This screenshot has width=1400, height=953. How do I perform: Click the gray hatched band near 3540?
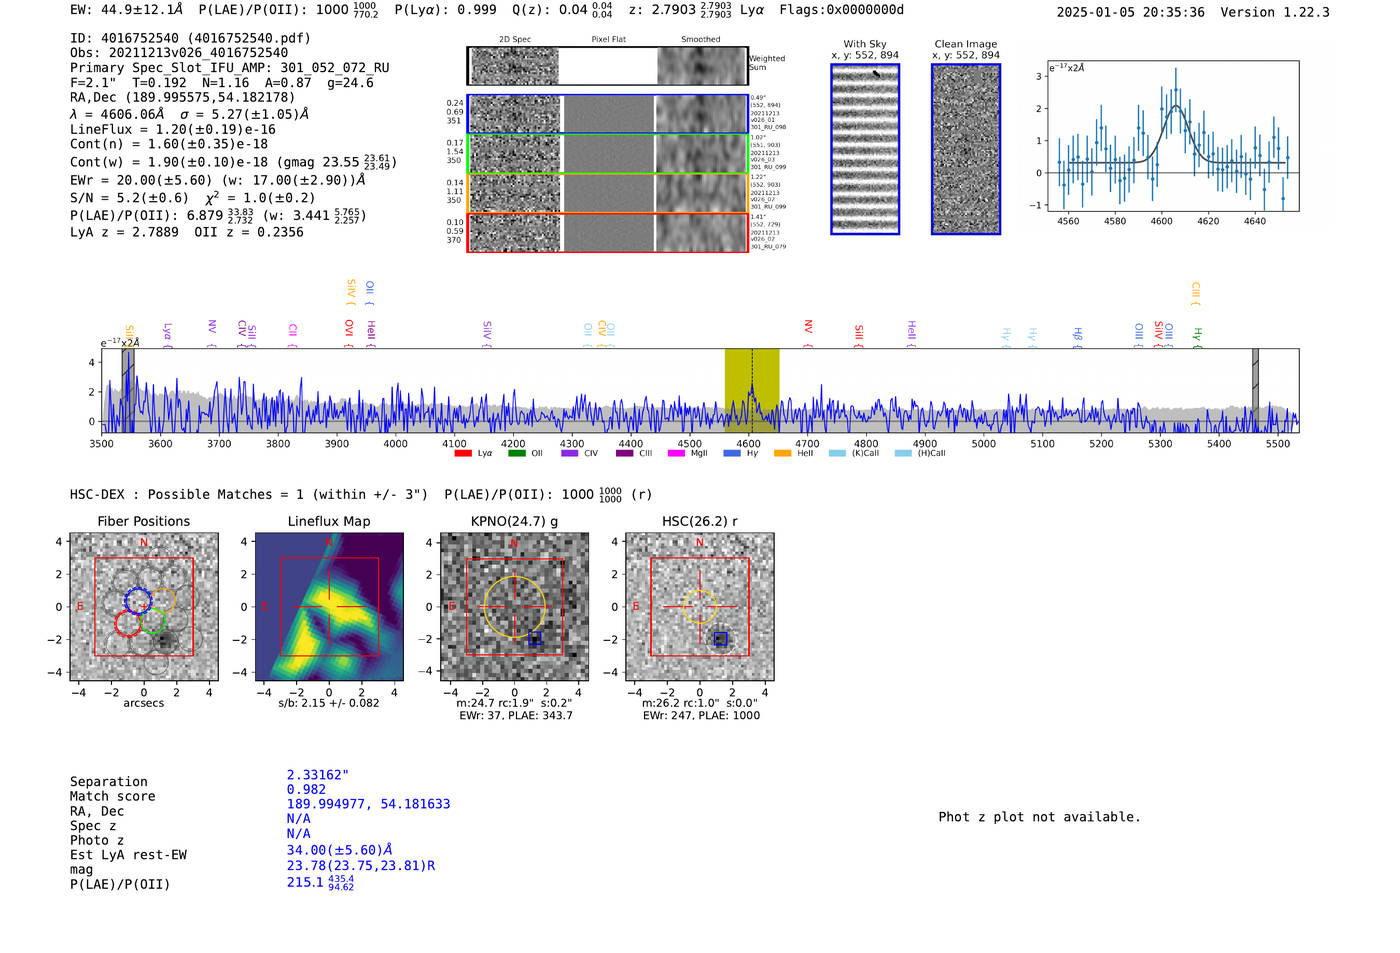coord(127,391)
